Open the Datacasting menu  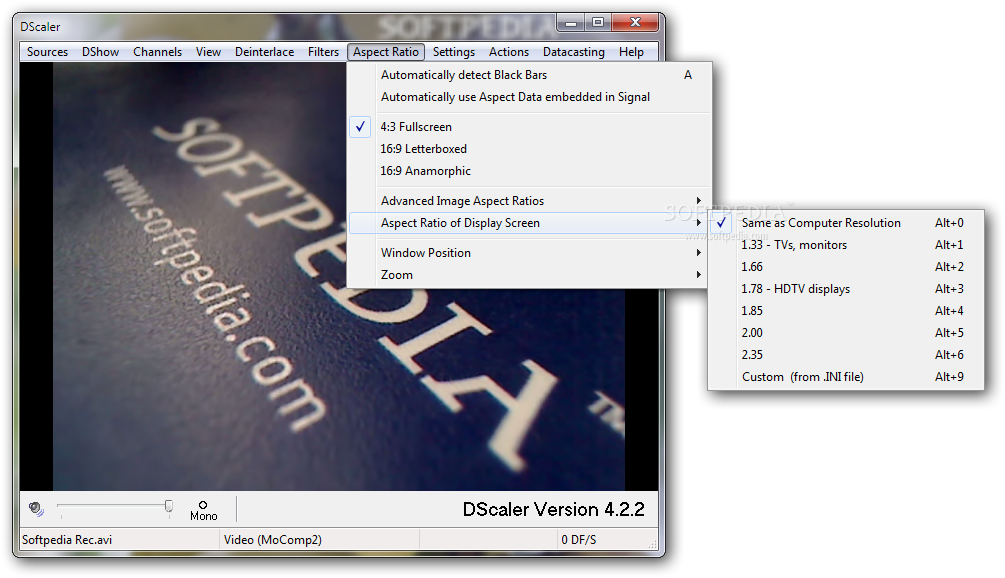click(574, 52)
